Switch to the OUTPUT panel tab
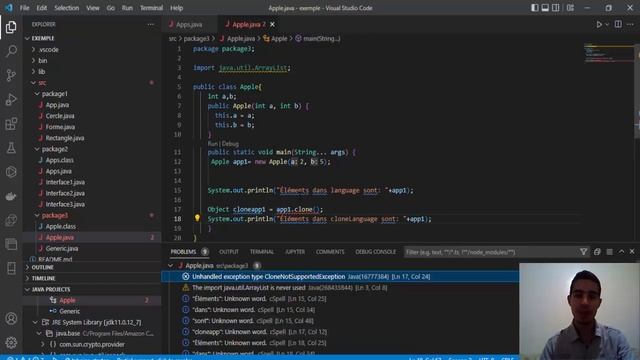The height and width of the screenshot is (360, 640). [229, 252]
